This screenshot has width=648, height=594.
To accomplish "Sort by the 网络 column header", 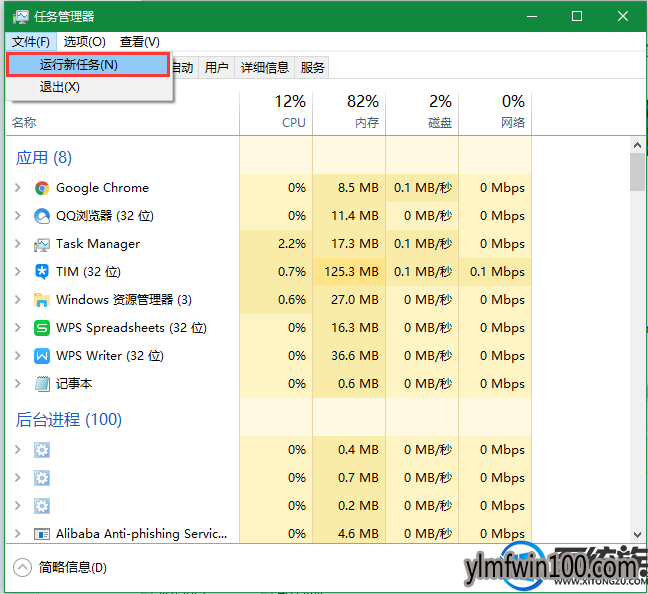I will (x=495, y=112).
